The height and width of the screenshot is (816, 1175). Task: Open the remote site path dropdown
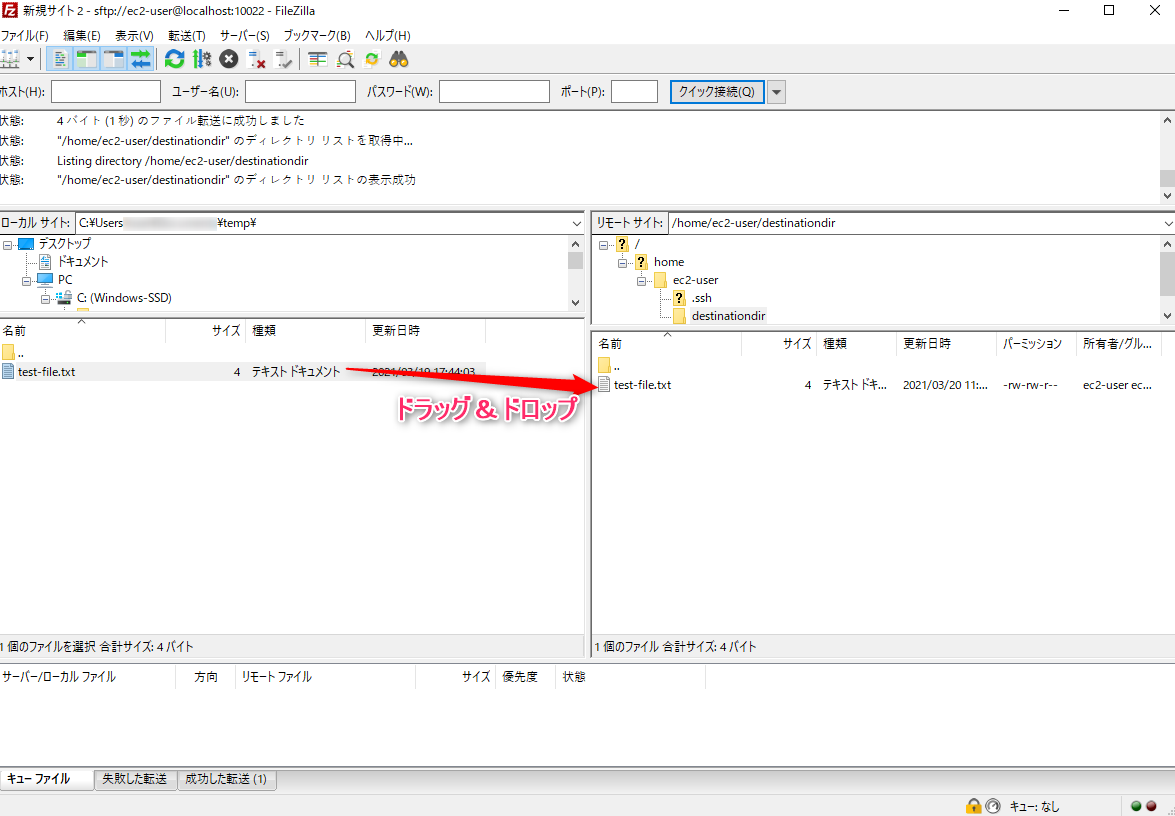(x=1168, y=223)
